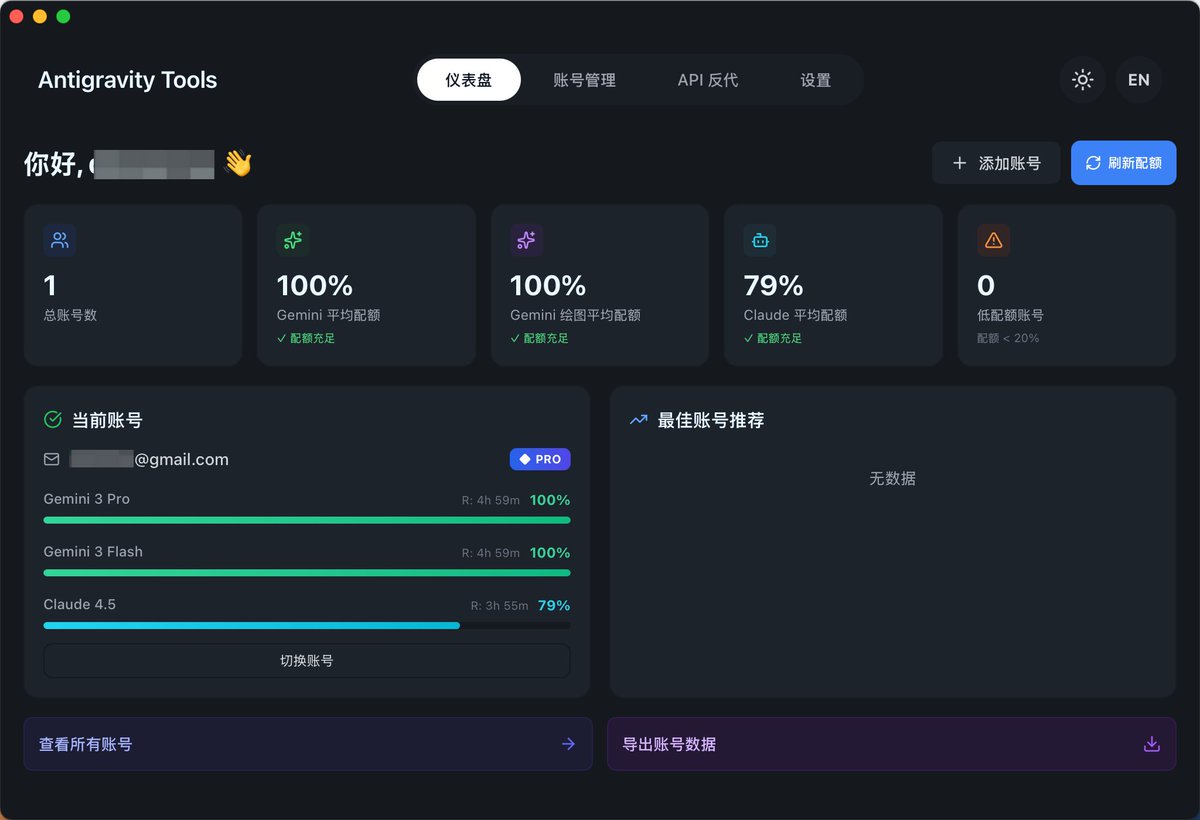Switch interface language with the EN toggle
Image resolution: width=1200 pixels, height=820 pixels.
click(x=1138, y=80)
